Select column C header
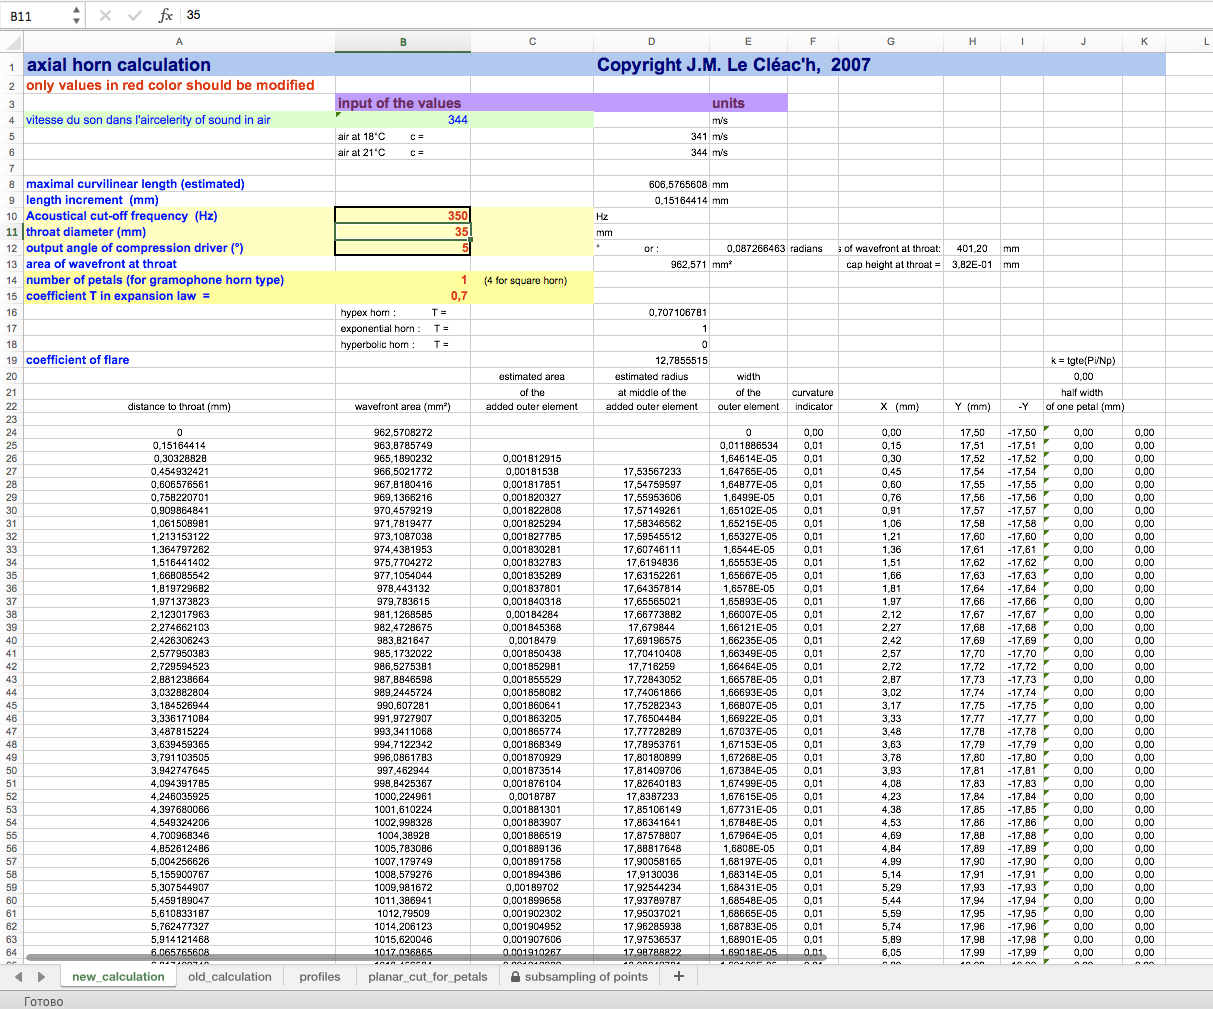Image resolution: width=1213 pixels, height=1009 pixels. pos(532,42)
